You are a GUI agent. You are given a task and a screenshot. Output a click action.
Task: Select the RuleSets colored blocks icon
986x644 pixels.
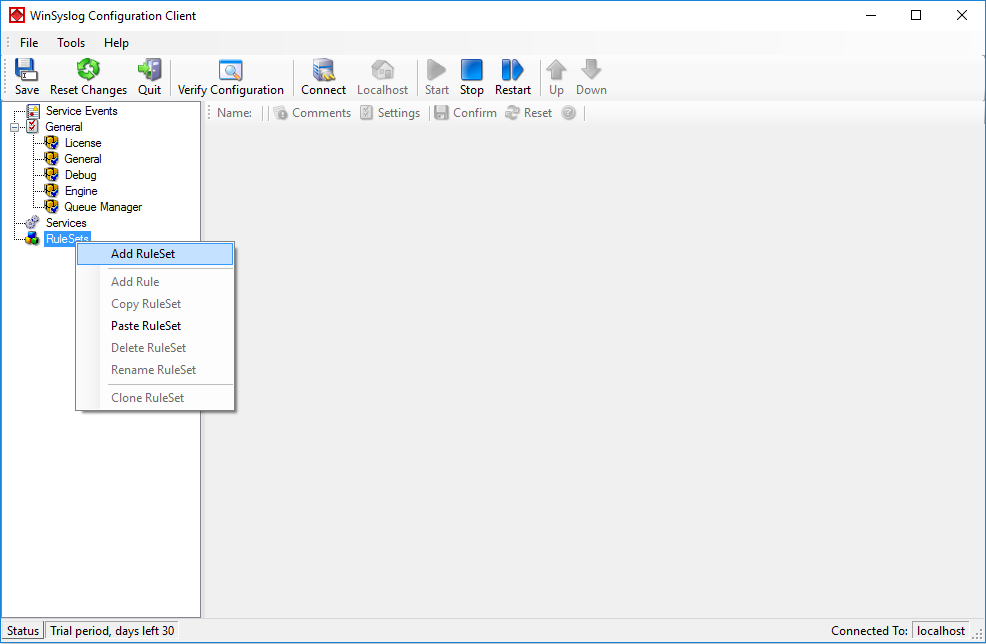[x=32, y=238]
